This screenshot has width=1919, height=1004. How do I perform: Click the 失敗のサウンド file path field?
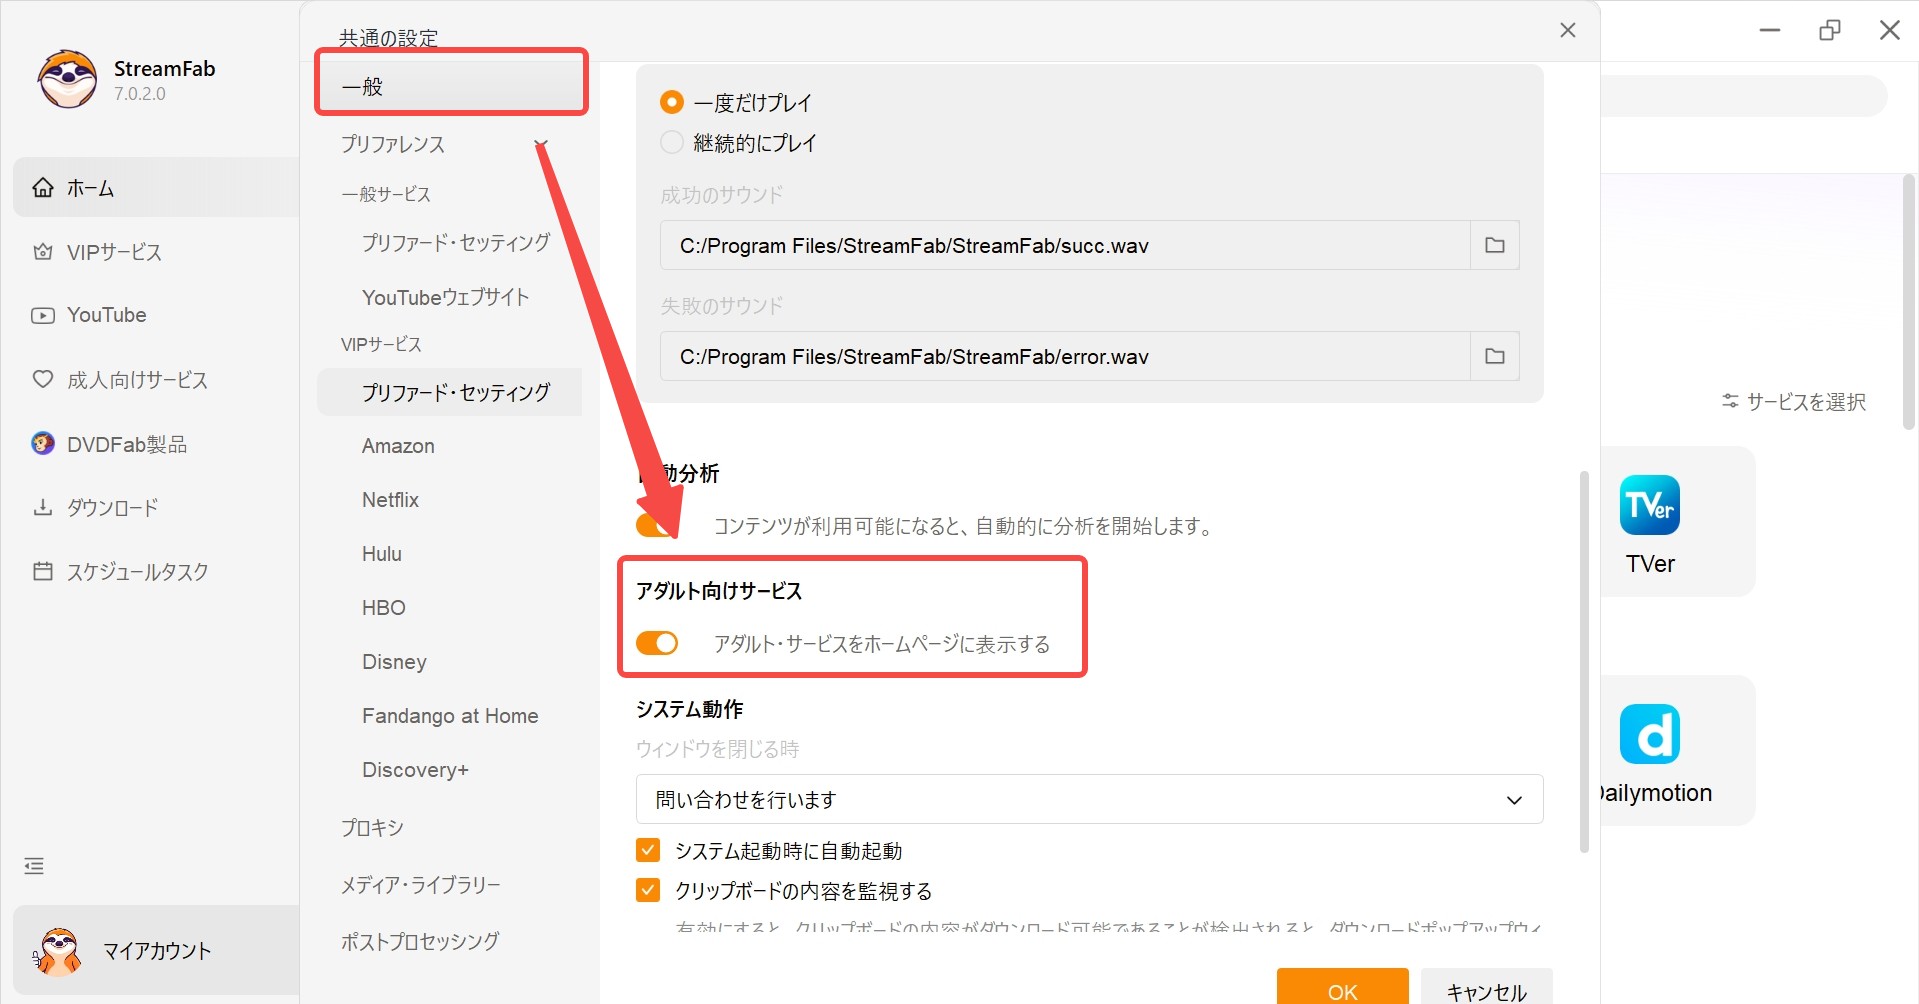(x=1065, y=356)
